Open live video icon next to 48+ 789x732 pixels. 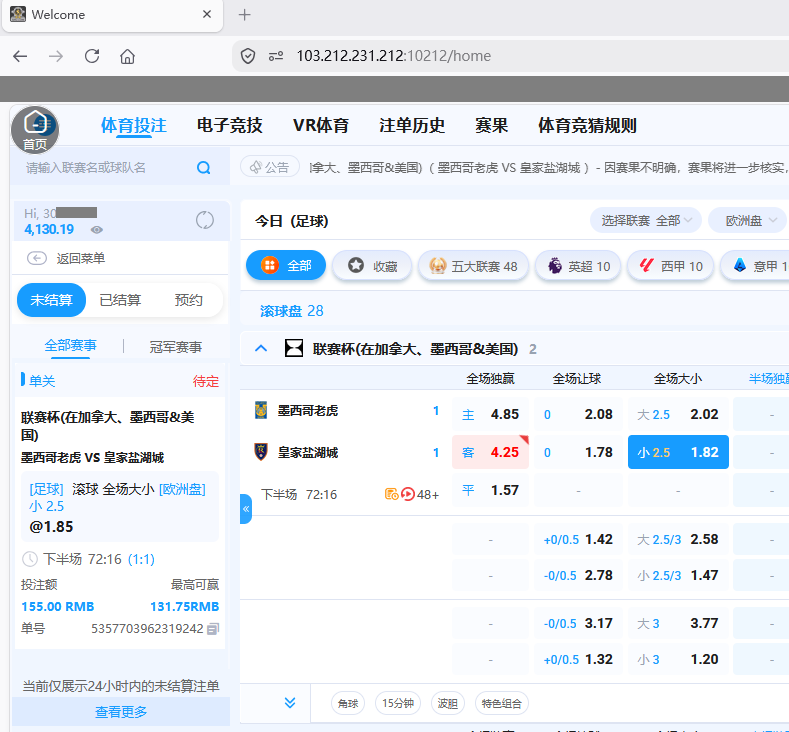(408, 494)
